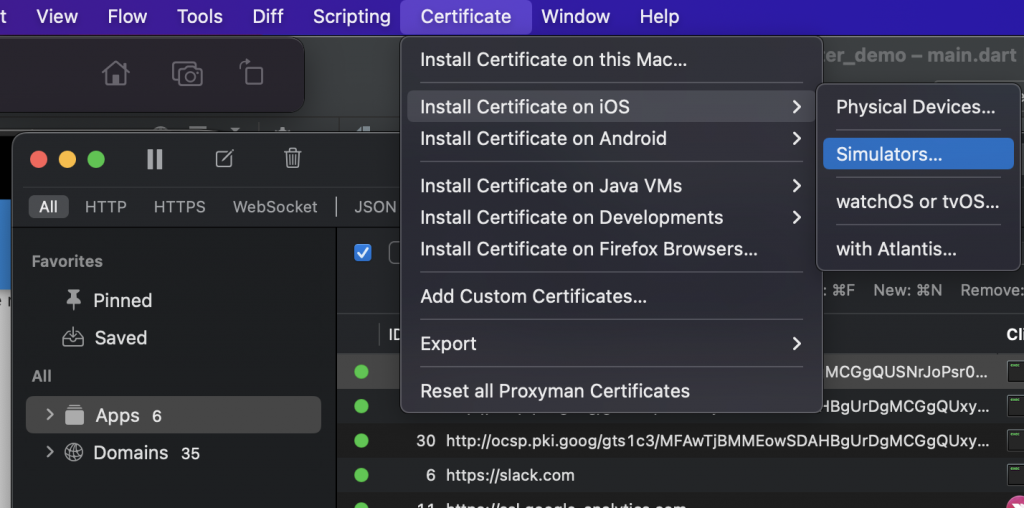The image size is (1024, 508).
Task: Click the simulator rotate device icon
Action: 250,73
